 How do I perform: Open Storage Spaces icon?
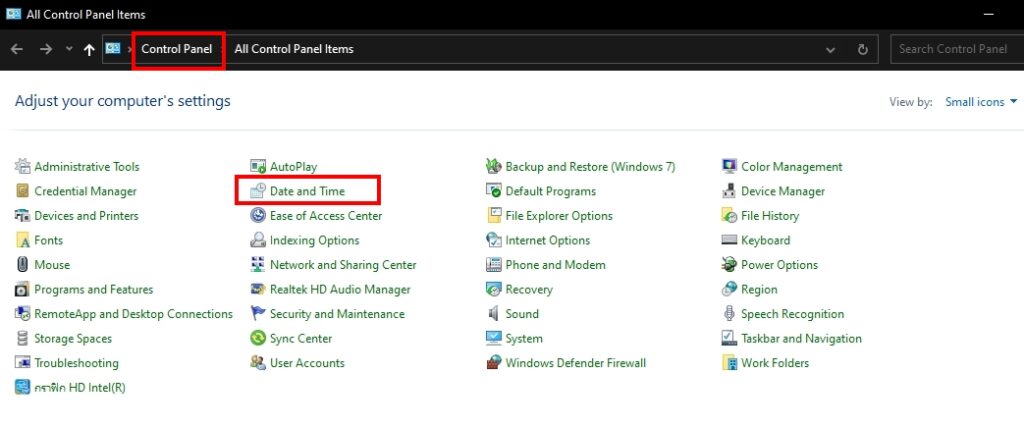tap(23, 338)
